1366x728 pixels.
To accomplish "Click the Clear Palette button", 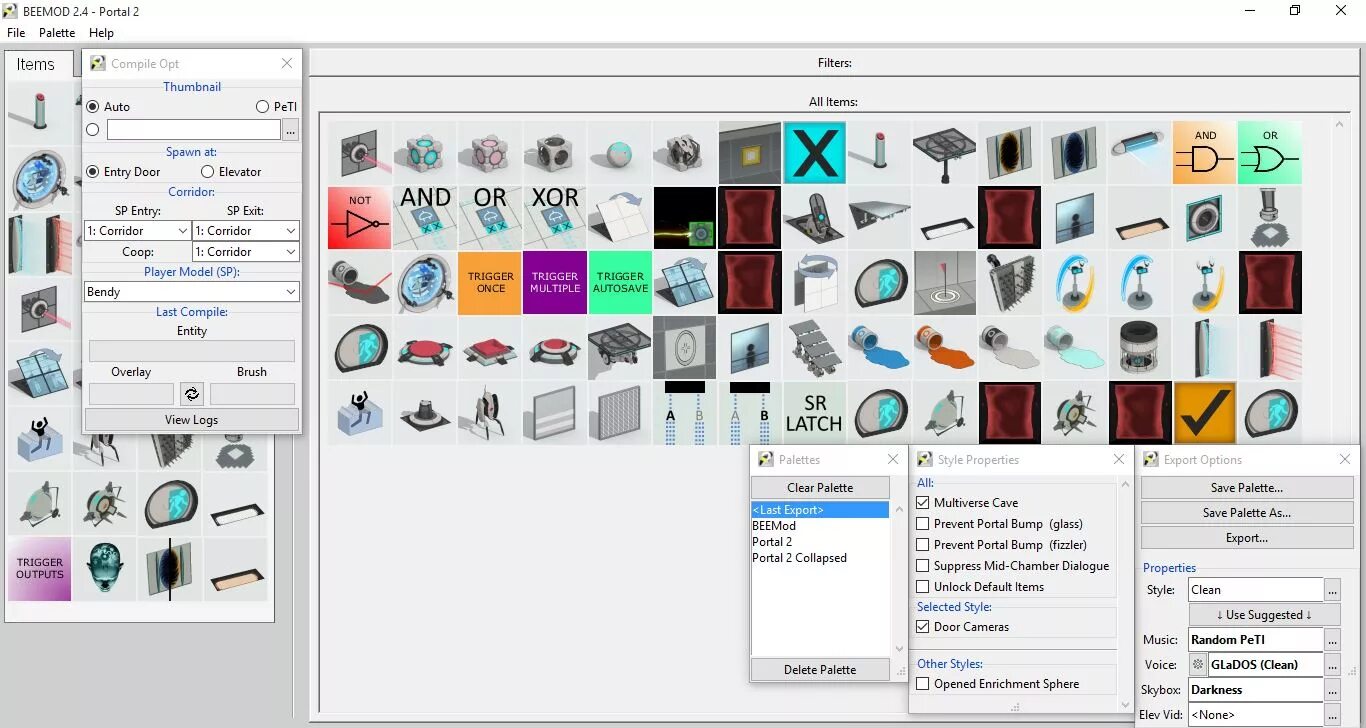I will click(820, 488).
